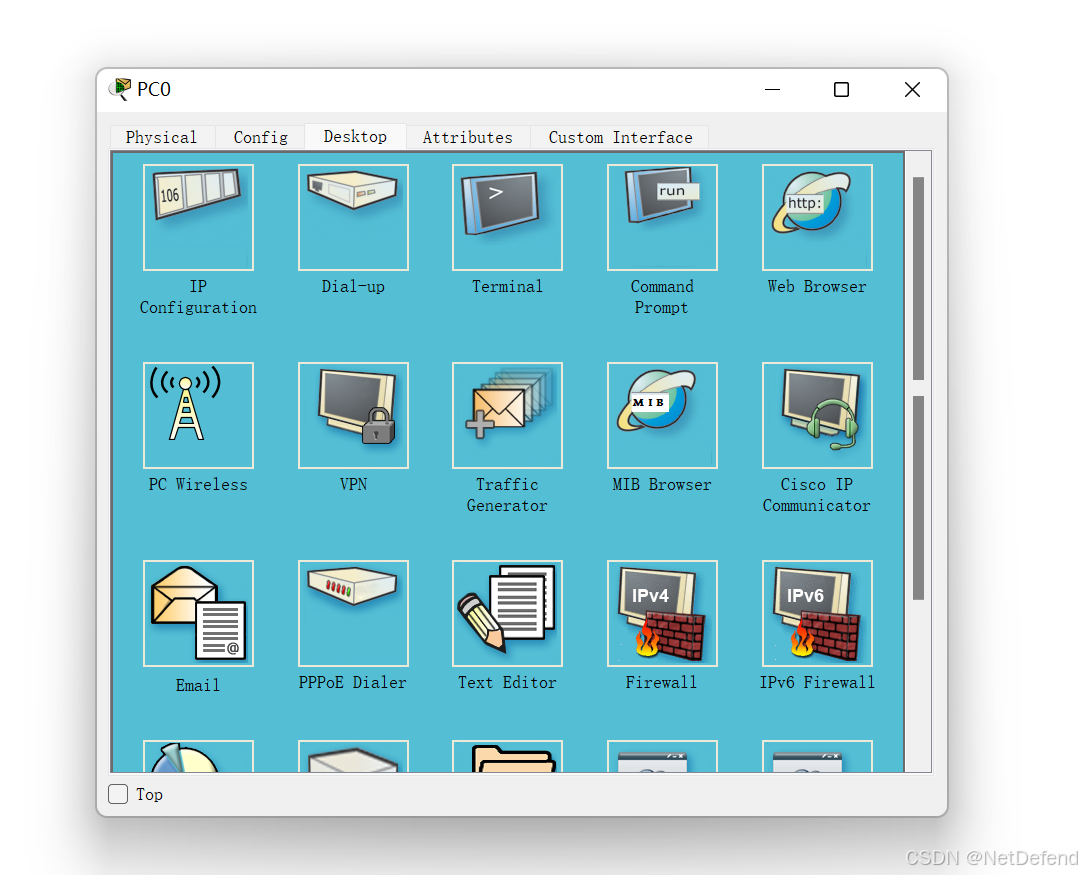
Task: Click the "Command Prompt" label text
Action: [662, 297]
